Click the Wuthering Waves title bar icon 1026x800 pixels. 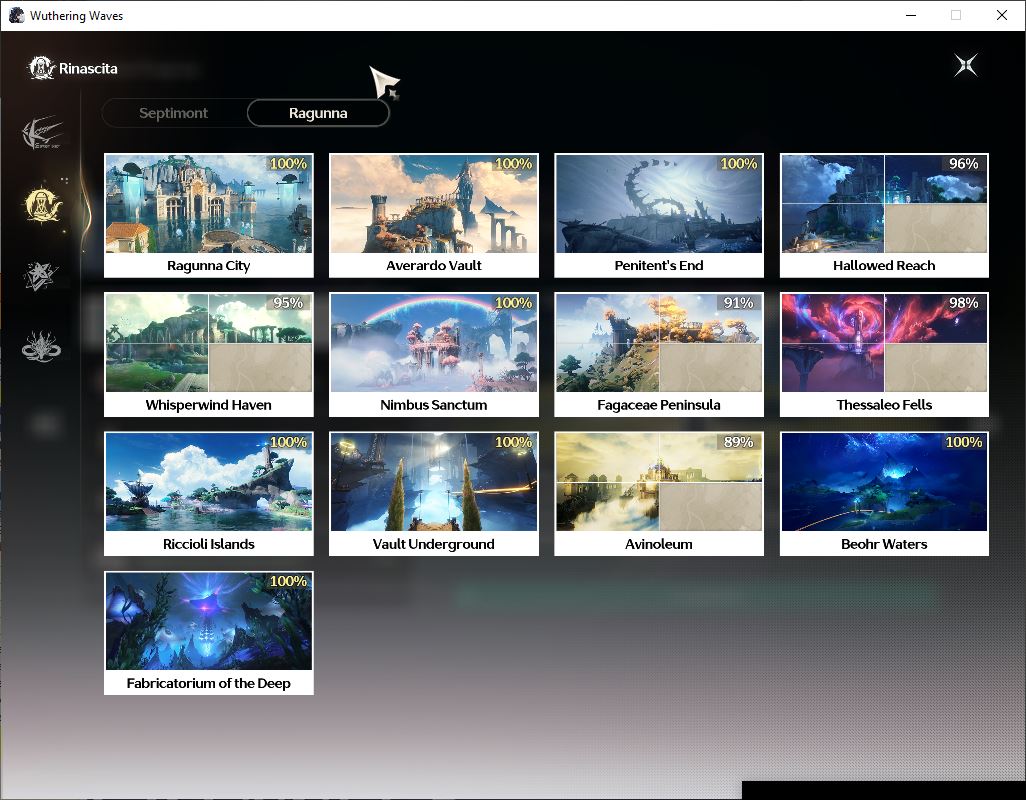[x=16, y=15]
